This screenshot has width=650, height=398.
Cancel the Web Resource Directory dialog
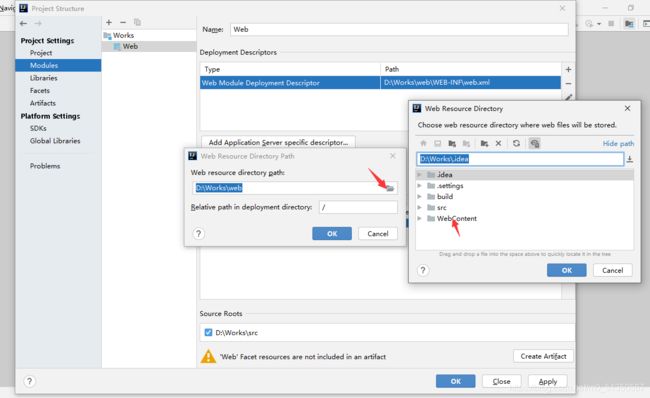[x=612, y=270]
